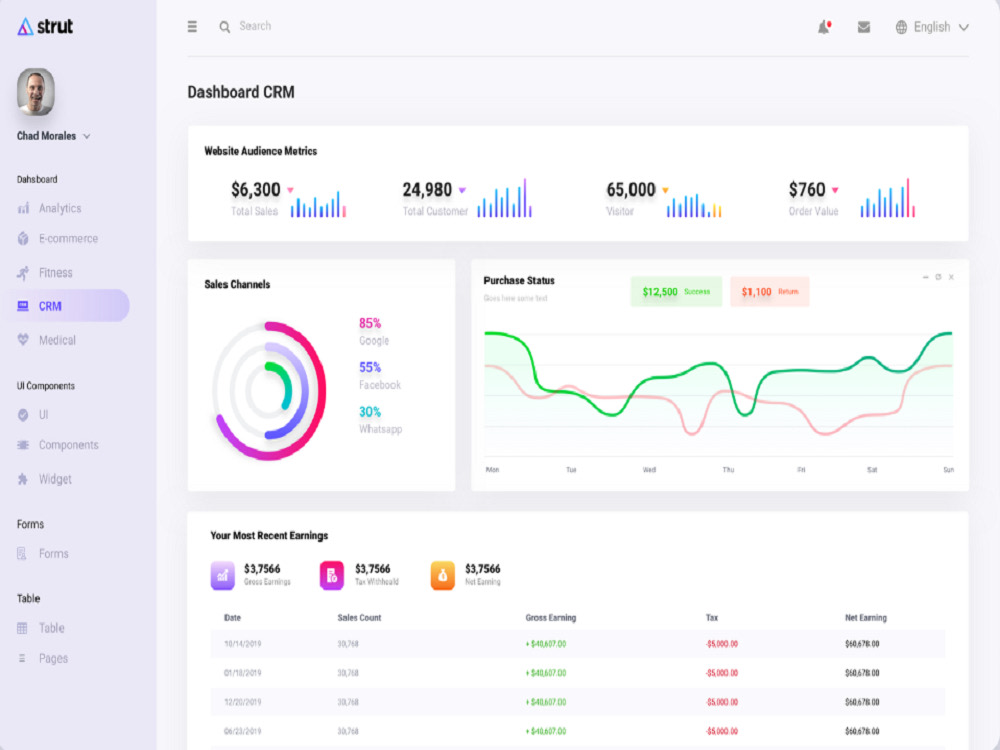
Task: Click the globe language icon
Action: point(901,27)
